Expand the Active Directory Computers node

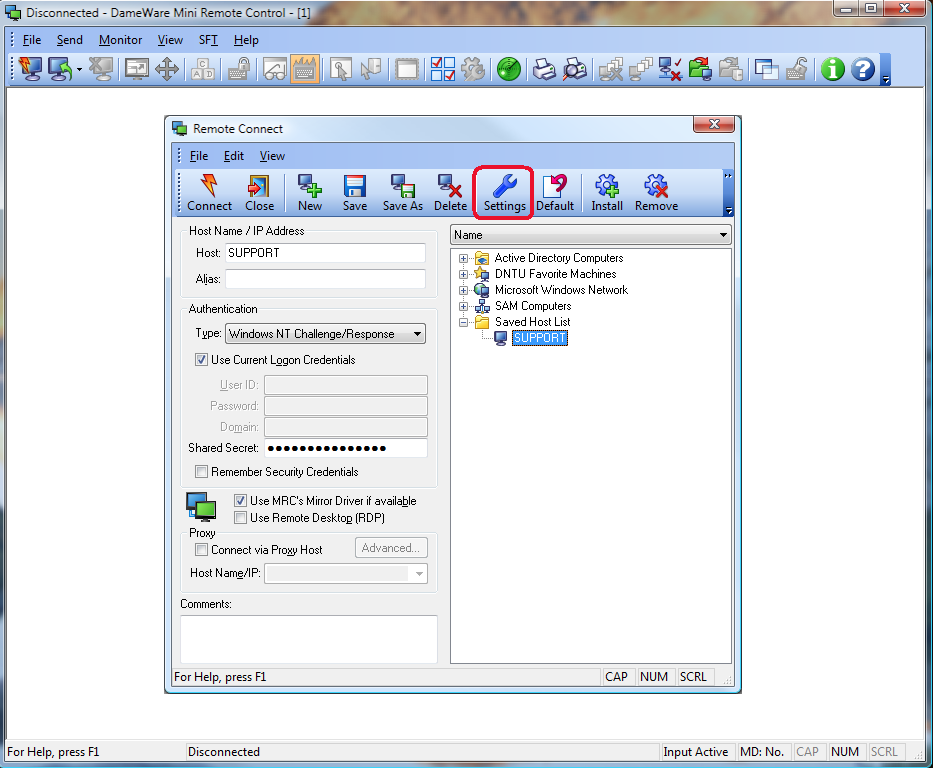[x=462, y=258]
